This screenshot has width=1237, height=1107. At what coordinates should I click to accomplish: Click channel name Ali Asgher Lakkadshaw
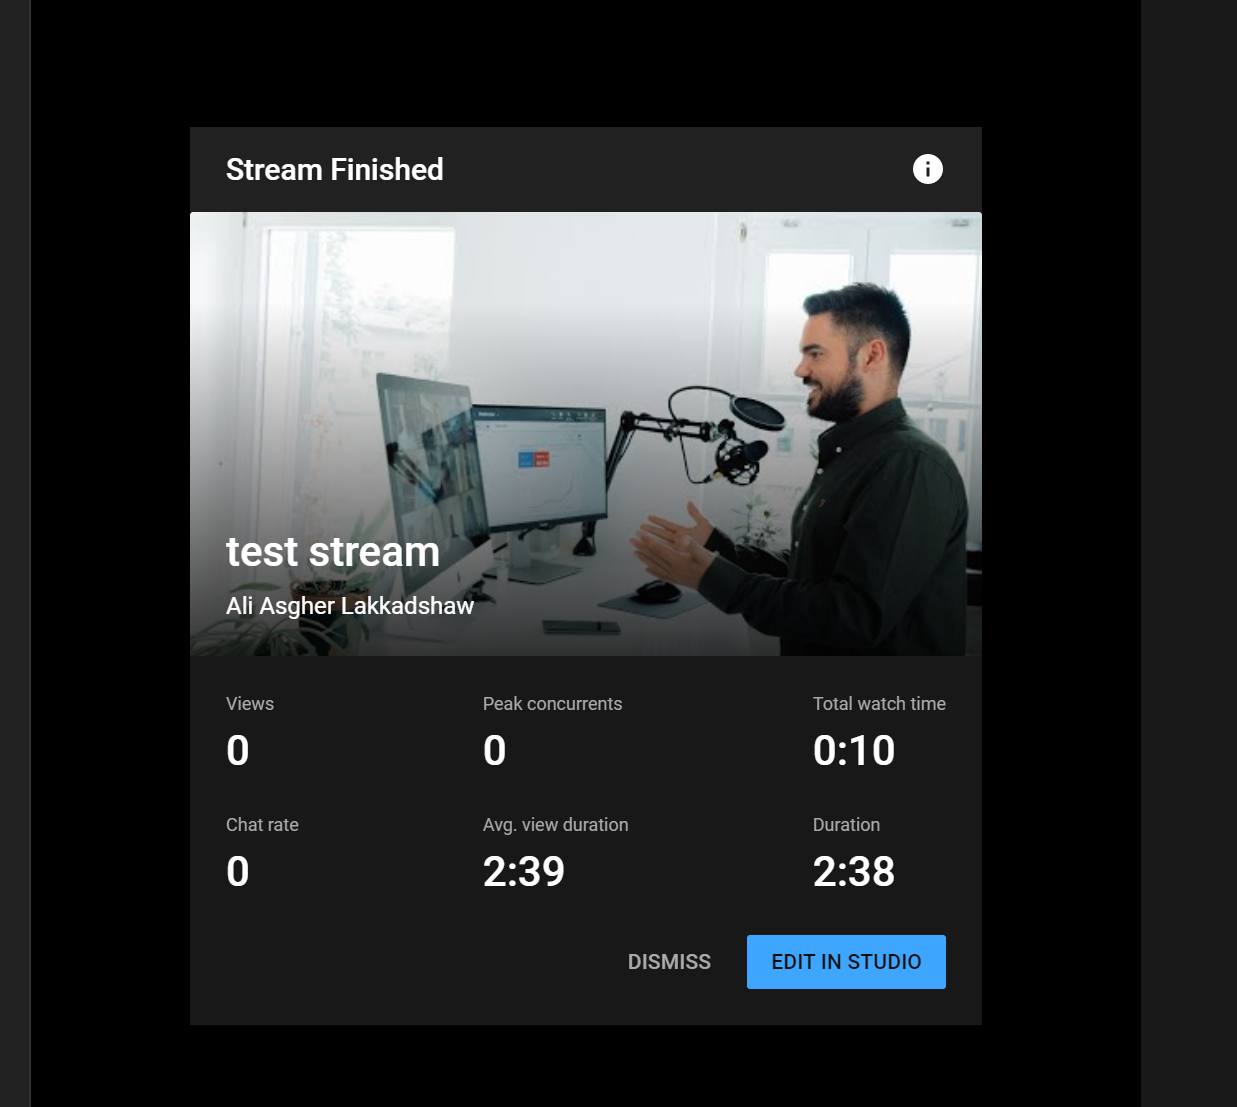350,606
